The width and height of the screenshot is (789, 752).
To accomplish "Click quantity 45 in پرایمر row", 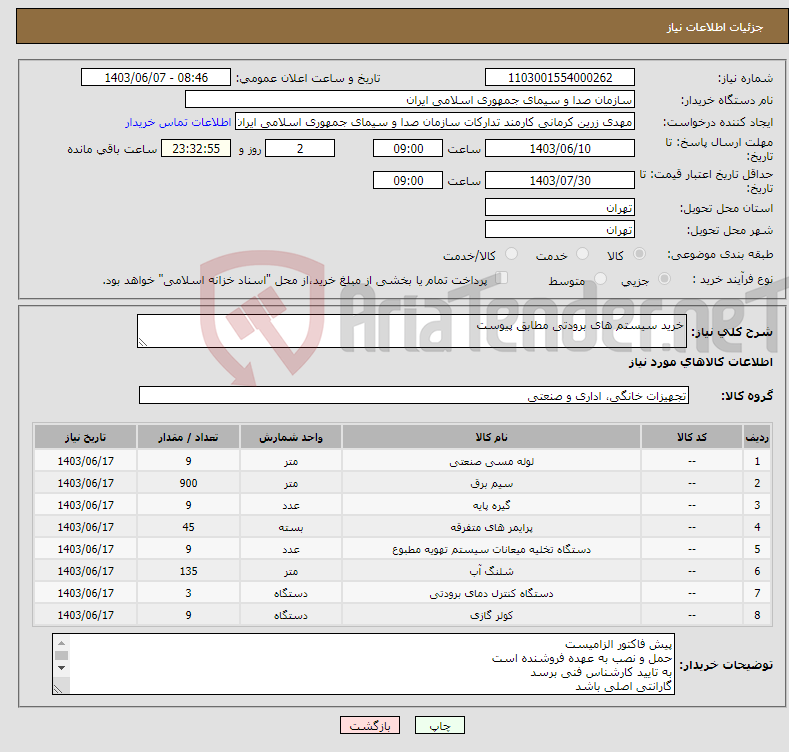I will (188, 527).
